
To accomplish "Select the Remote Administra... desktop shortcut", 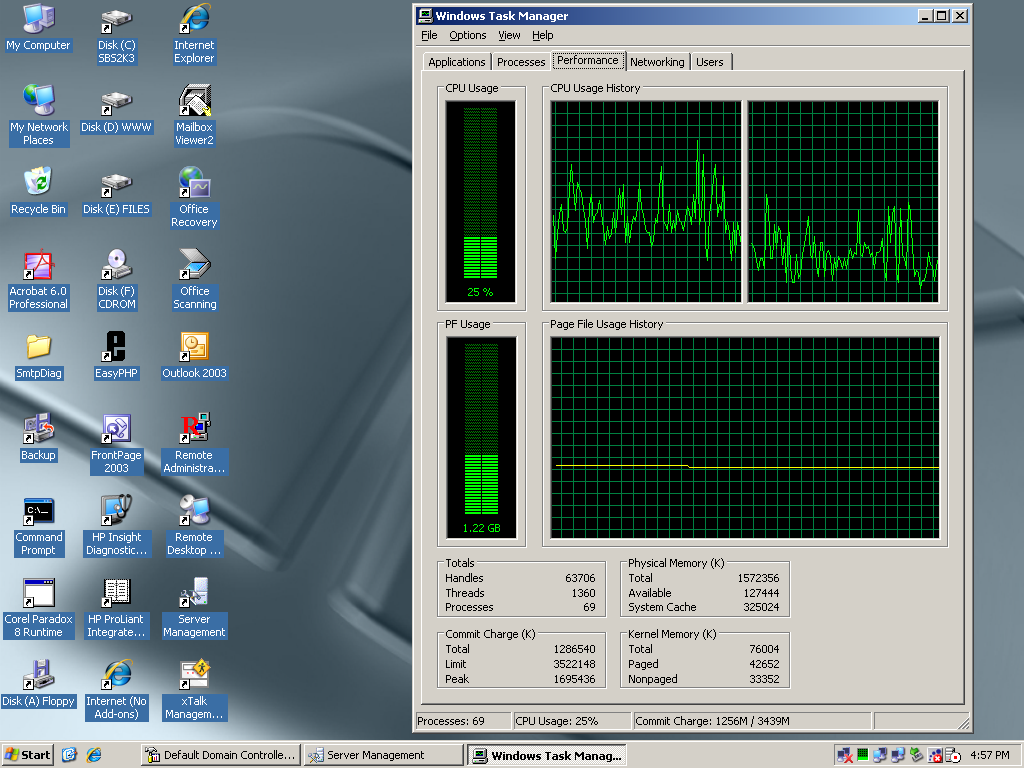I will pos(194,444).
